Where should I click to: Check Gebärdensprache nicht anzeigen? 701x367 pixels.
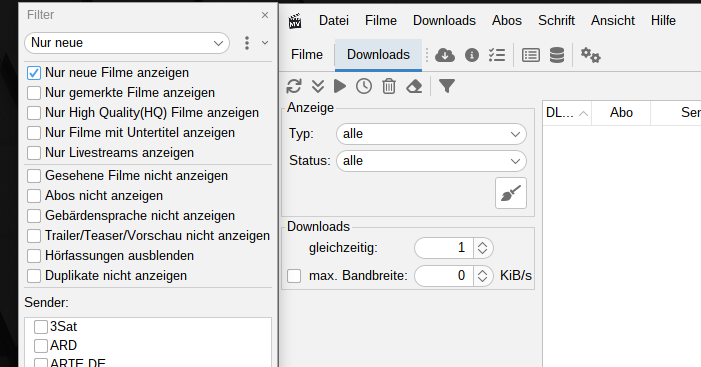34,216
